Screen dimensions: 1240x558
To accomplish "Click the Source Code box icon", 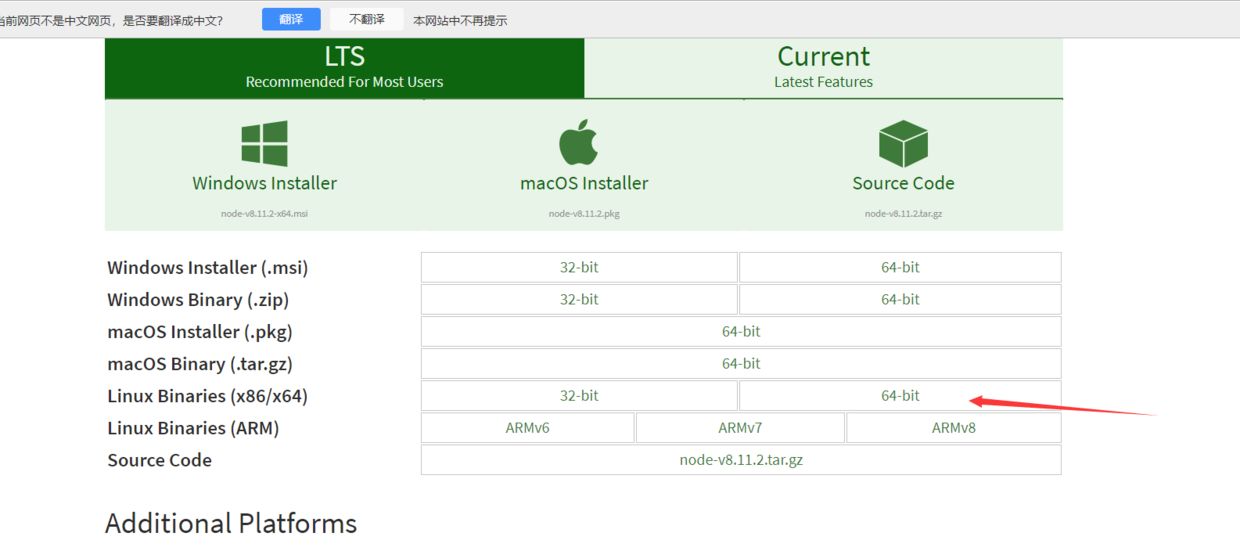I will (x=903, y=143).
